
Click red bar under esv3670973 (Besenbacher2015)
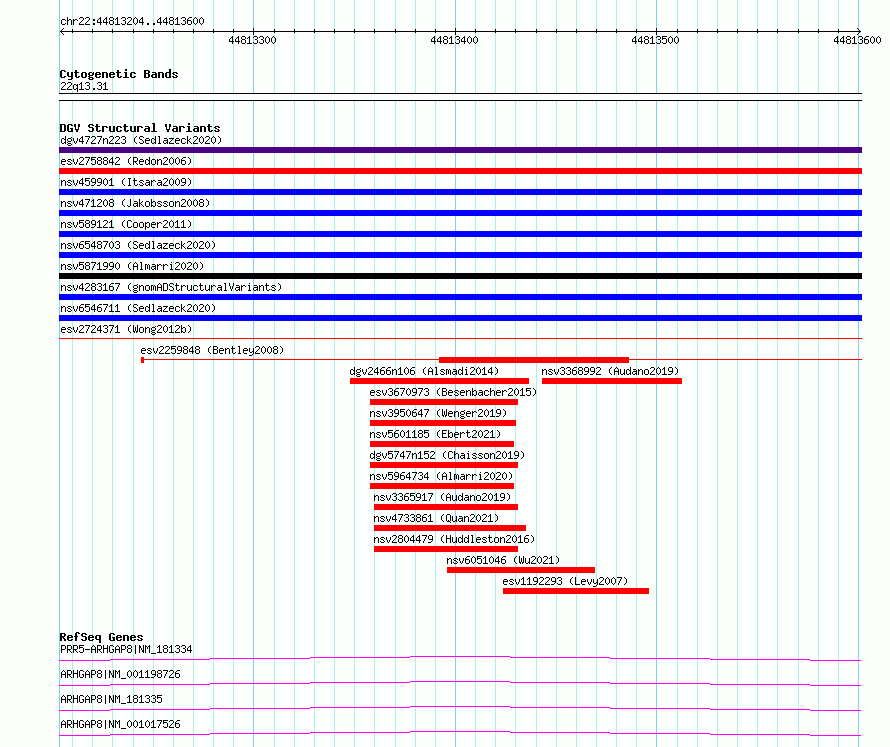(x=444, y=402)
